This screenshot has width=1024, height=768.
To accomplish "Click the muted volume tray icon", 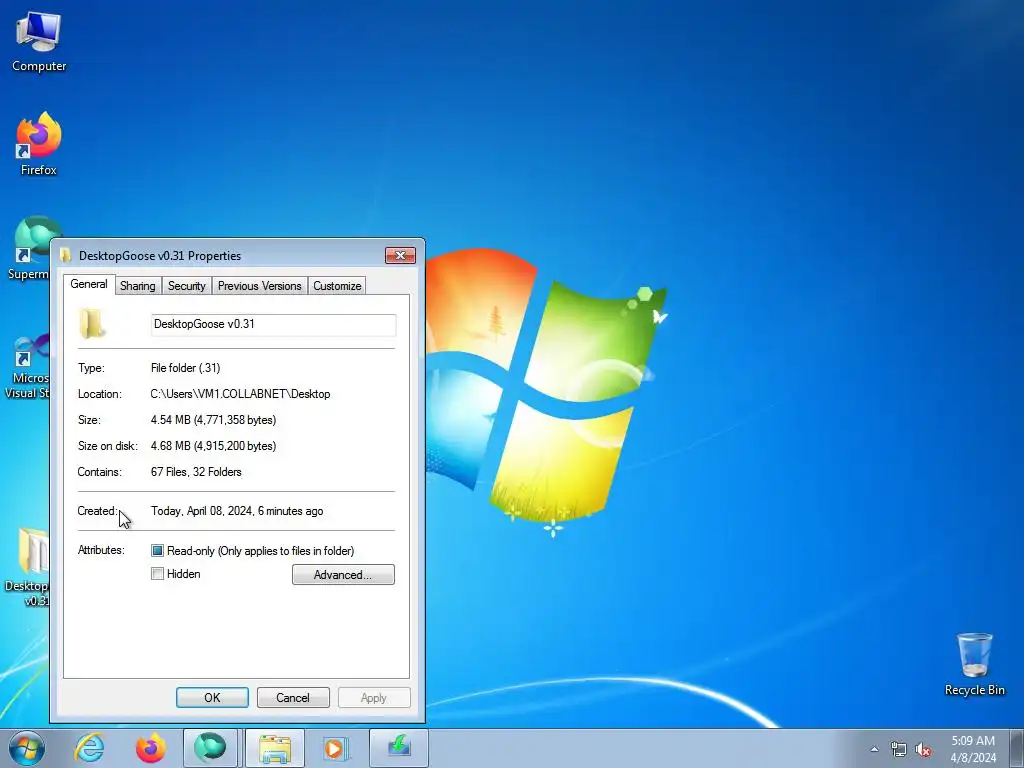I will [923, 750].
